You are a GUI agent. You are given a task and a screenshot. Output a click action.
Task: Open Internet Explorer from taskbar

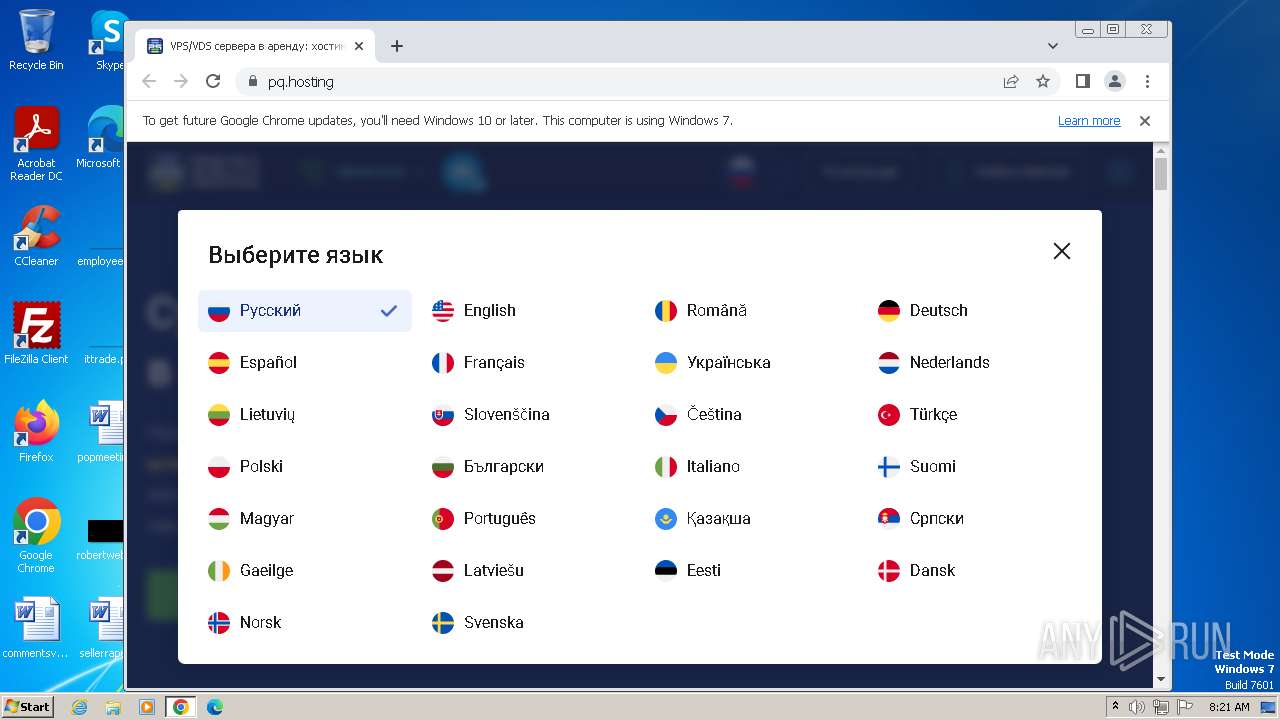tap(80, 707)
